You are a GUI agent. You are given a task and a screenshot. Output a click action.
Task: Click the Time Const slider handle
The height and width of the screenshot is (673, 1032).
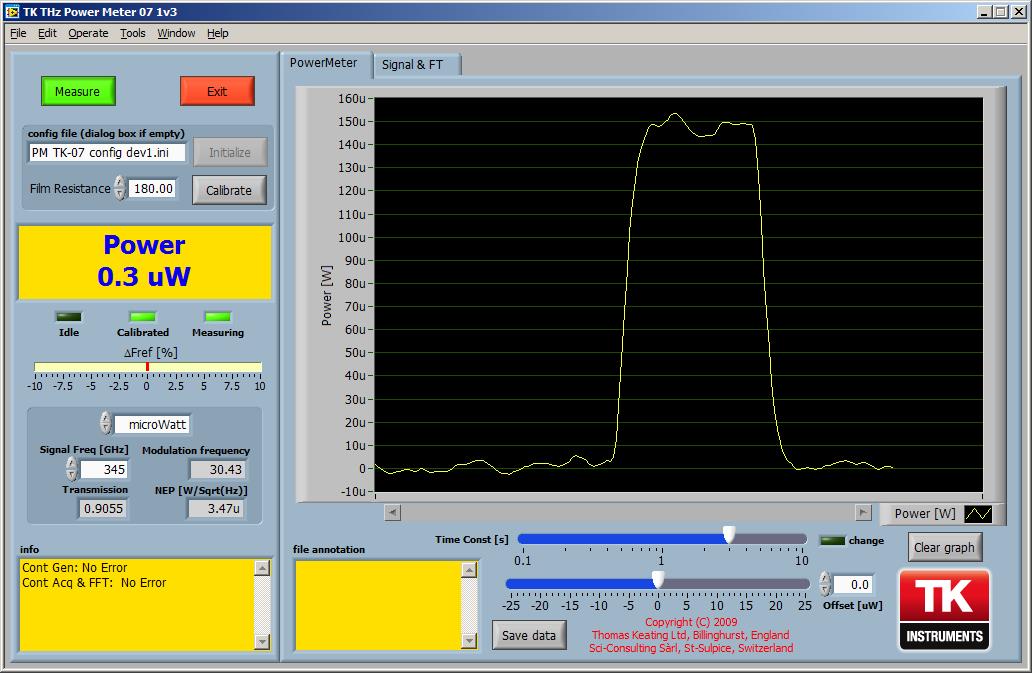click(x=729, y=535)
